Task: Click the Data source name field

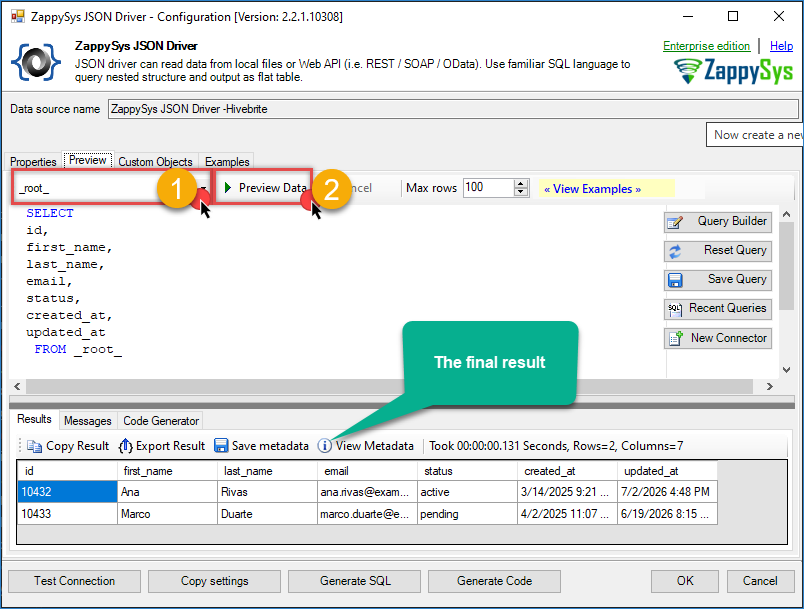Action: (x=453, y=109)
